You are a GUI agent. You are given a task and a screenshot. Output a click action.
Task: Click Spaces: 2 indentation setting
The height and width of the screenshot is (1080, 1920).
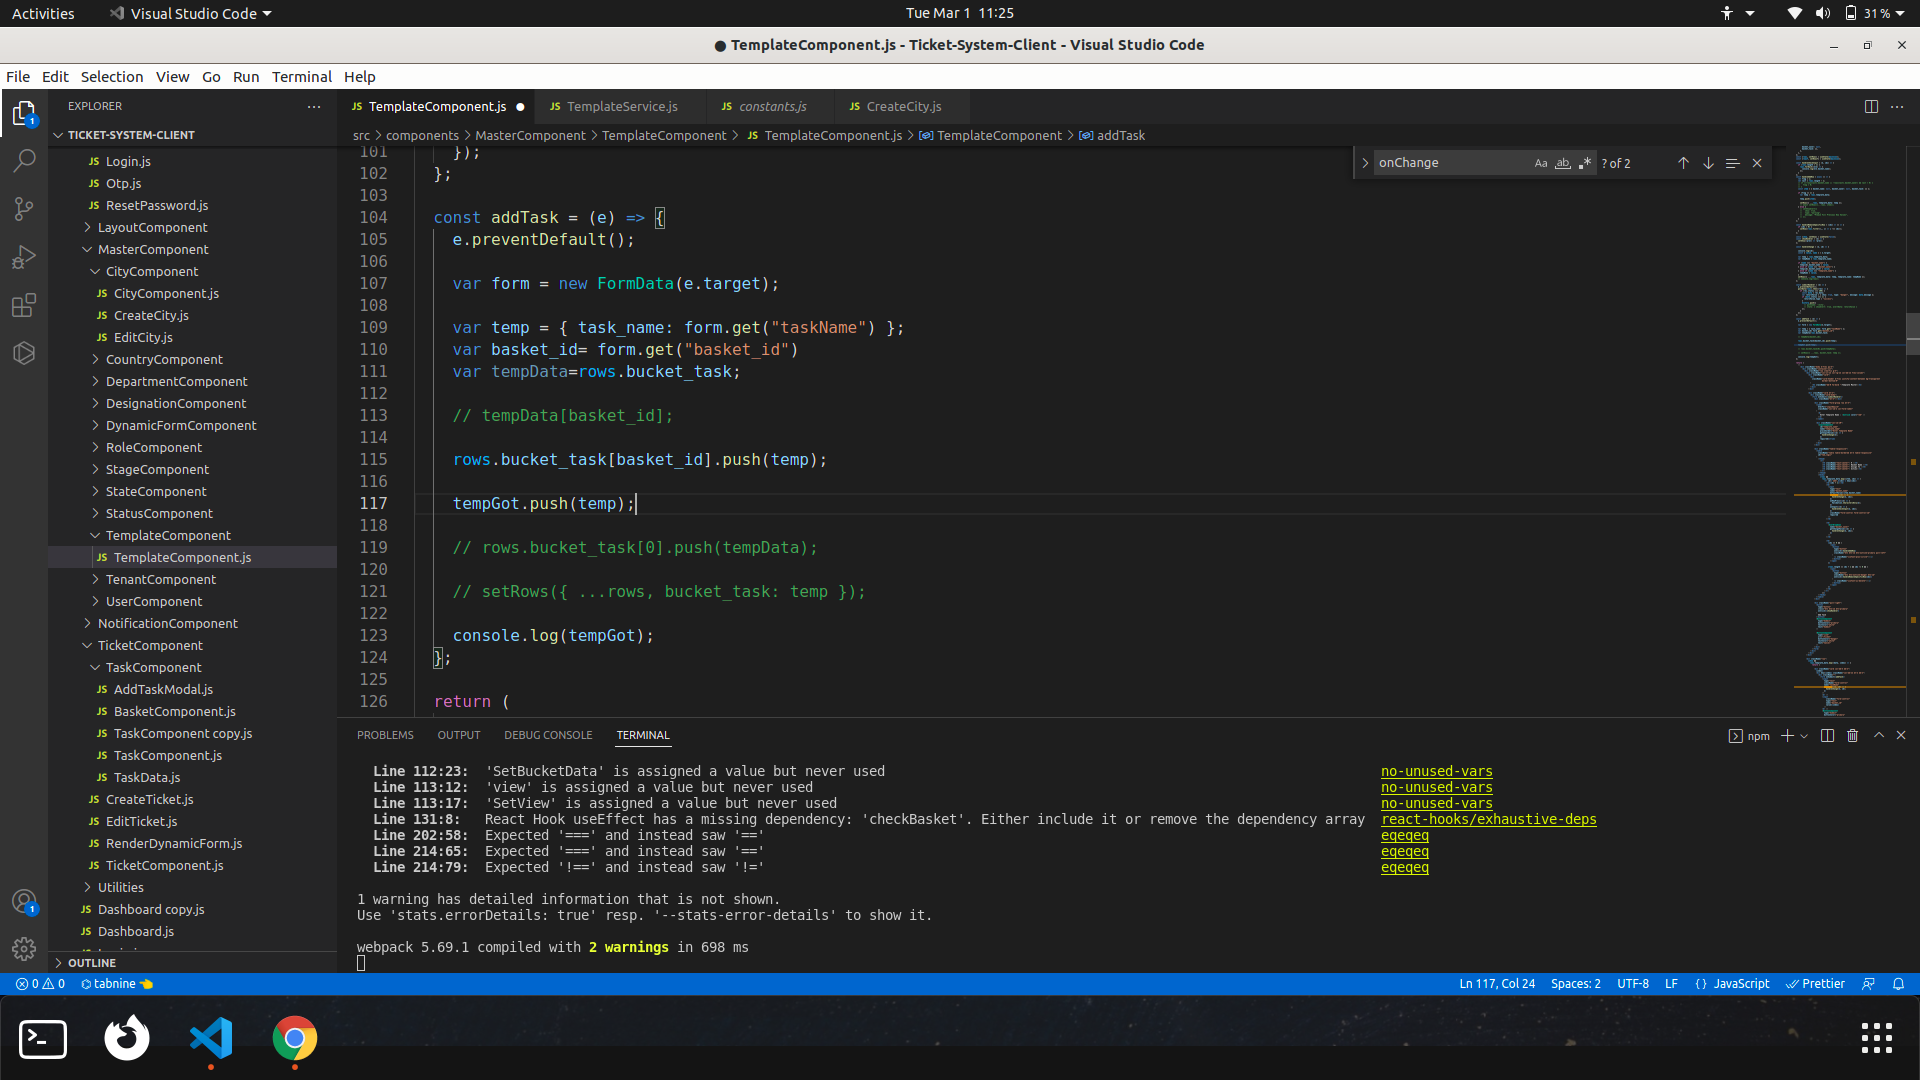(1576, 984)
